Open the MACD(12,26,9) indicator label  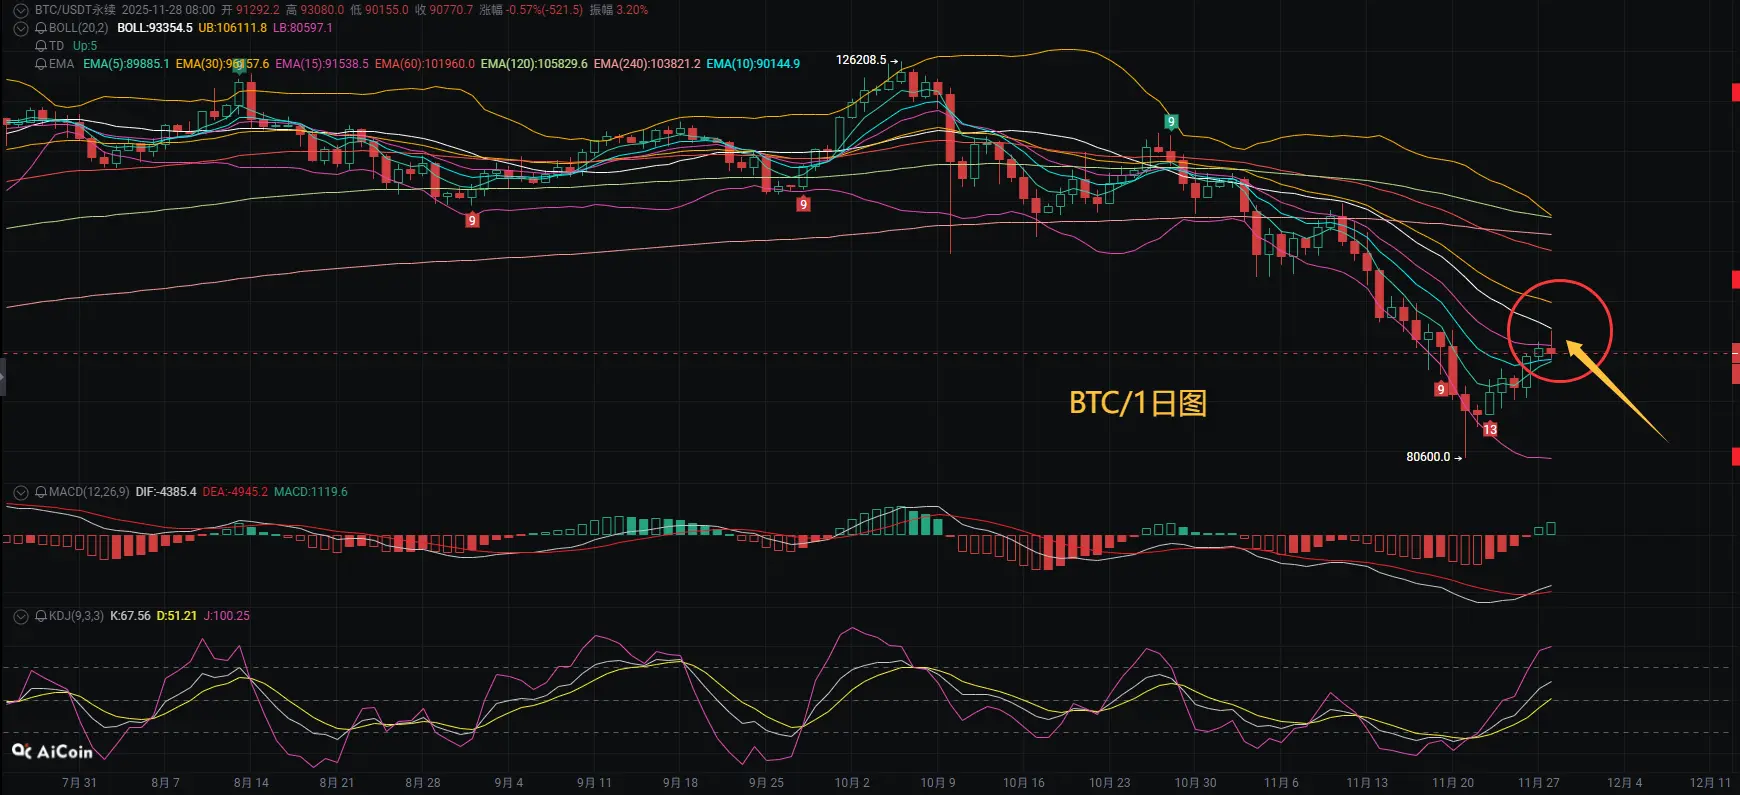click(89, 492)
